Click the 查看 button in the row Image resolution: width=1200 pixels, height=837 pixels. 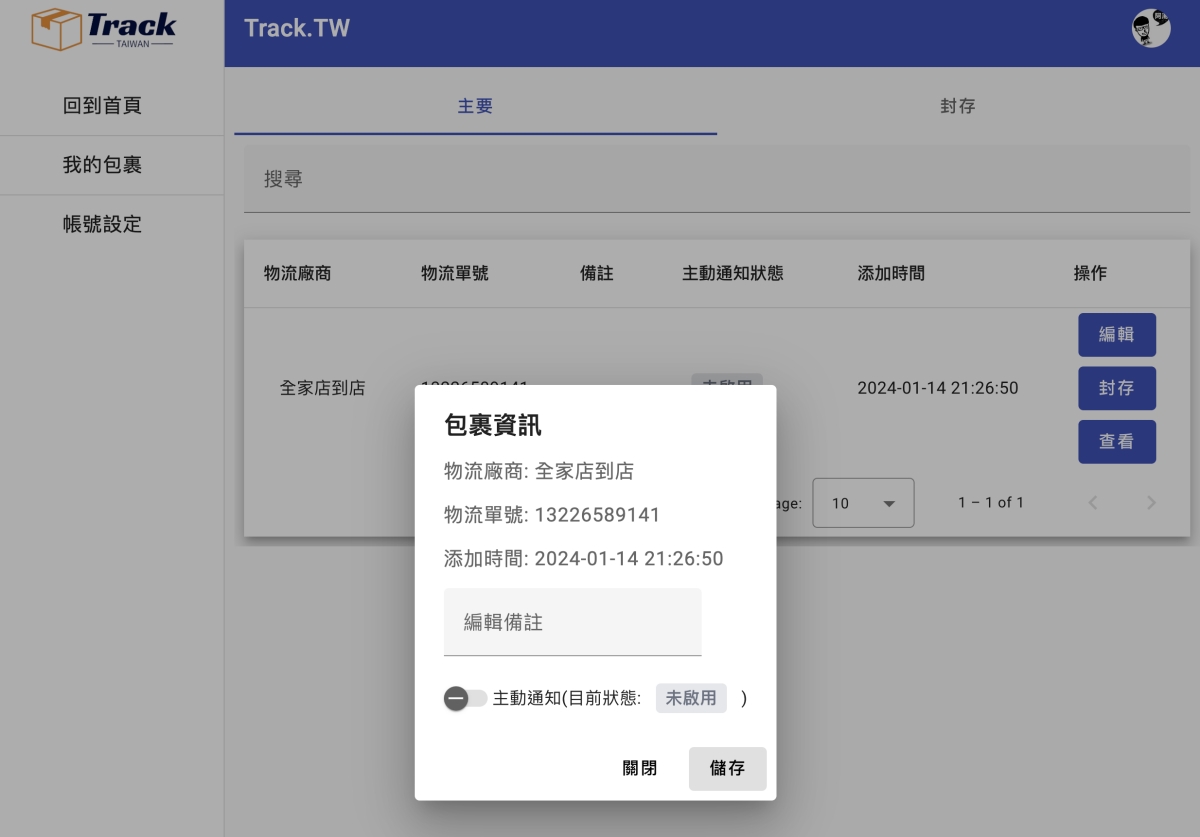point(1116,442)
